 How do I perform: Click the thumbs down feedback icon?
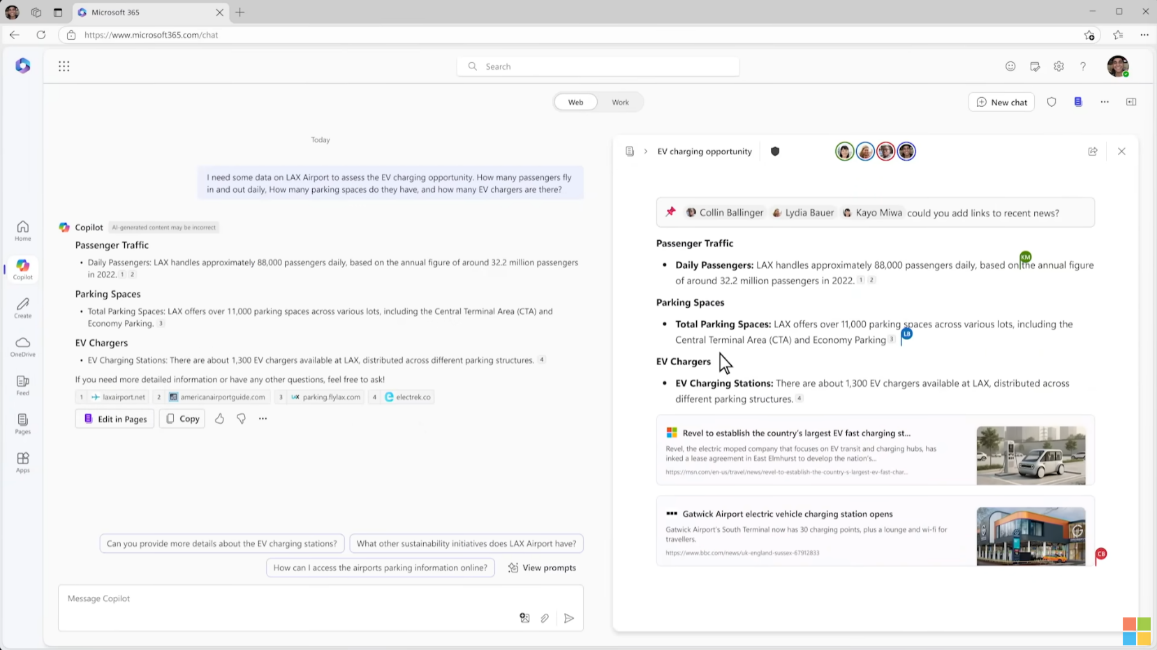(241, 419)
